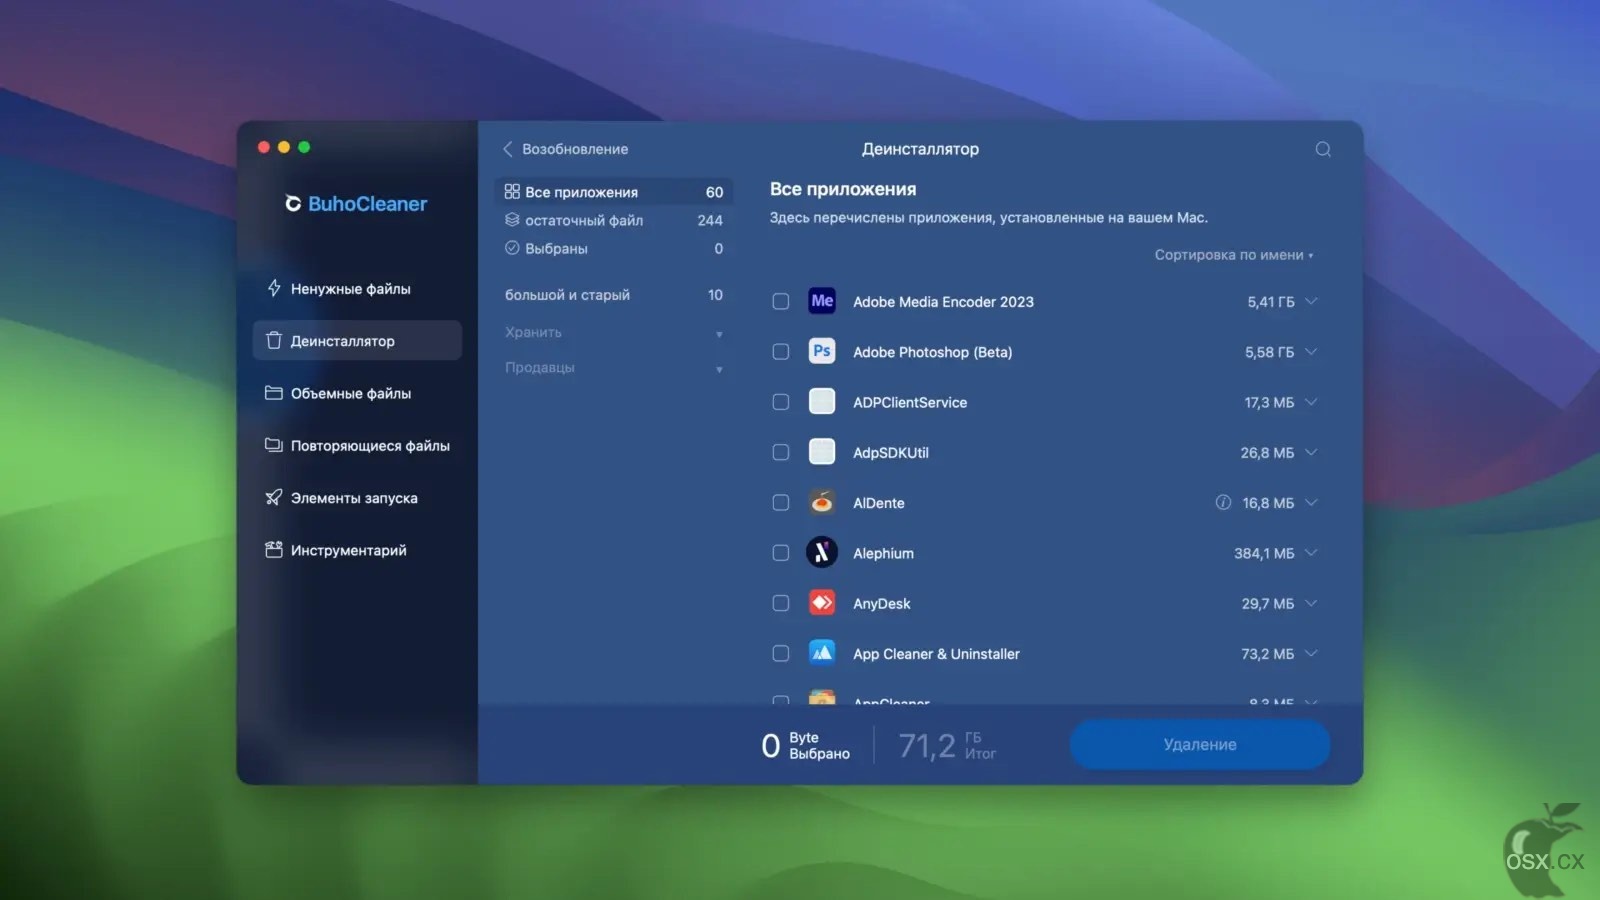
Task: Click the Adobe Photoshop (Beta) app icon
Action: 822,351
